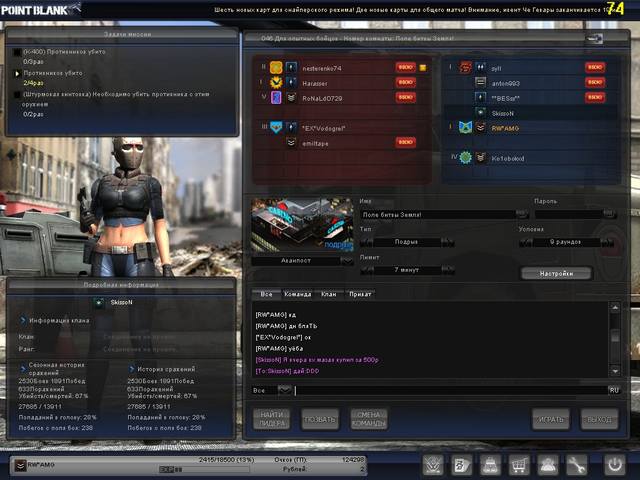The width and height of the screenshot is (640, 480).
Task: Switch to the Все chat tab
Action: coord(267,294)
